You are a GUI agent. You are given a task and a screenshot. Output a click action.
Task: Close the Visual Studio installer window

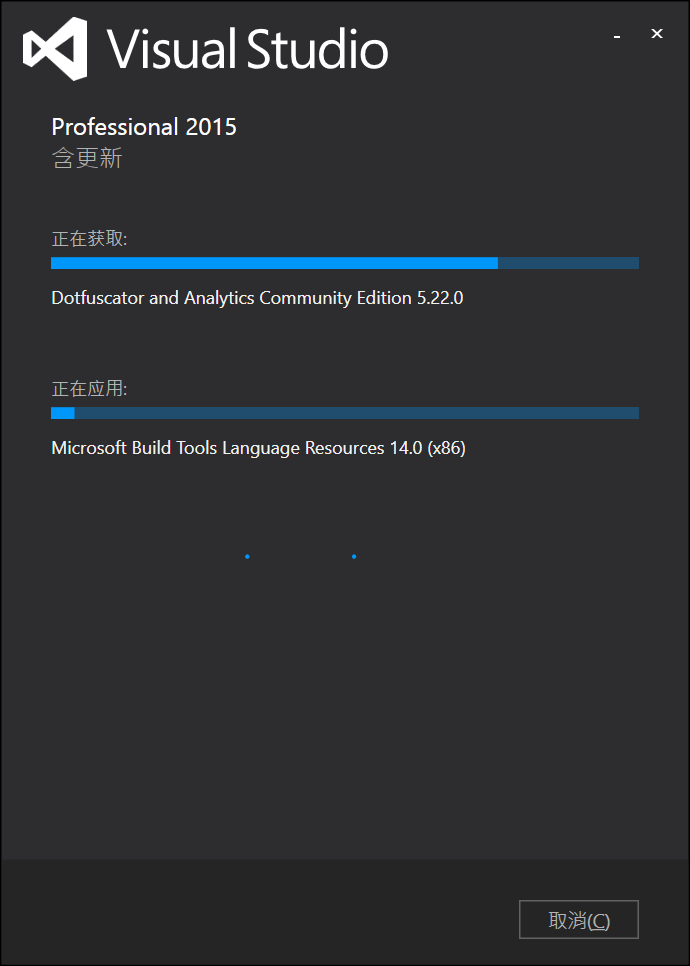pyautogui.click(x=657, y=34)
